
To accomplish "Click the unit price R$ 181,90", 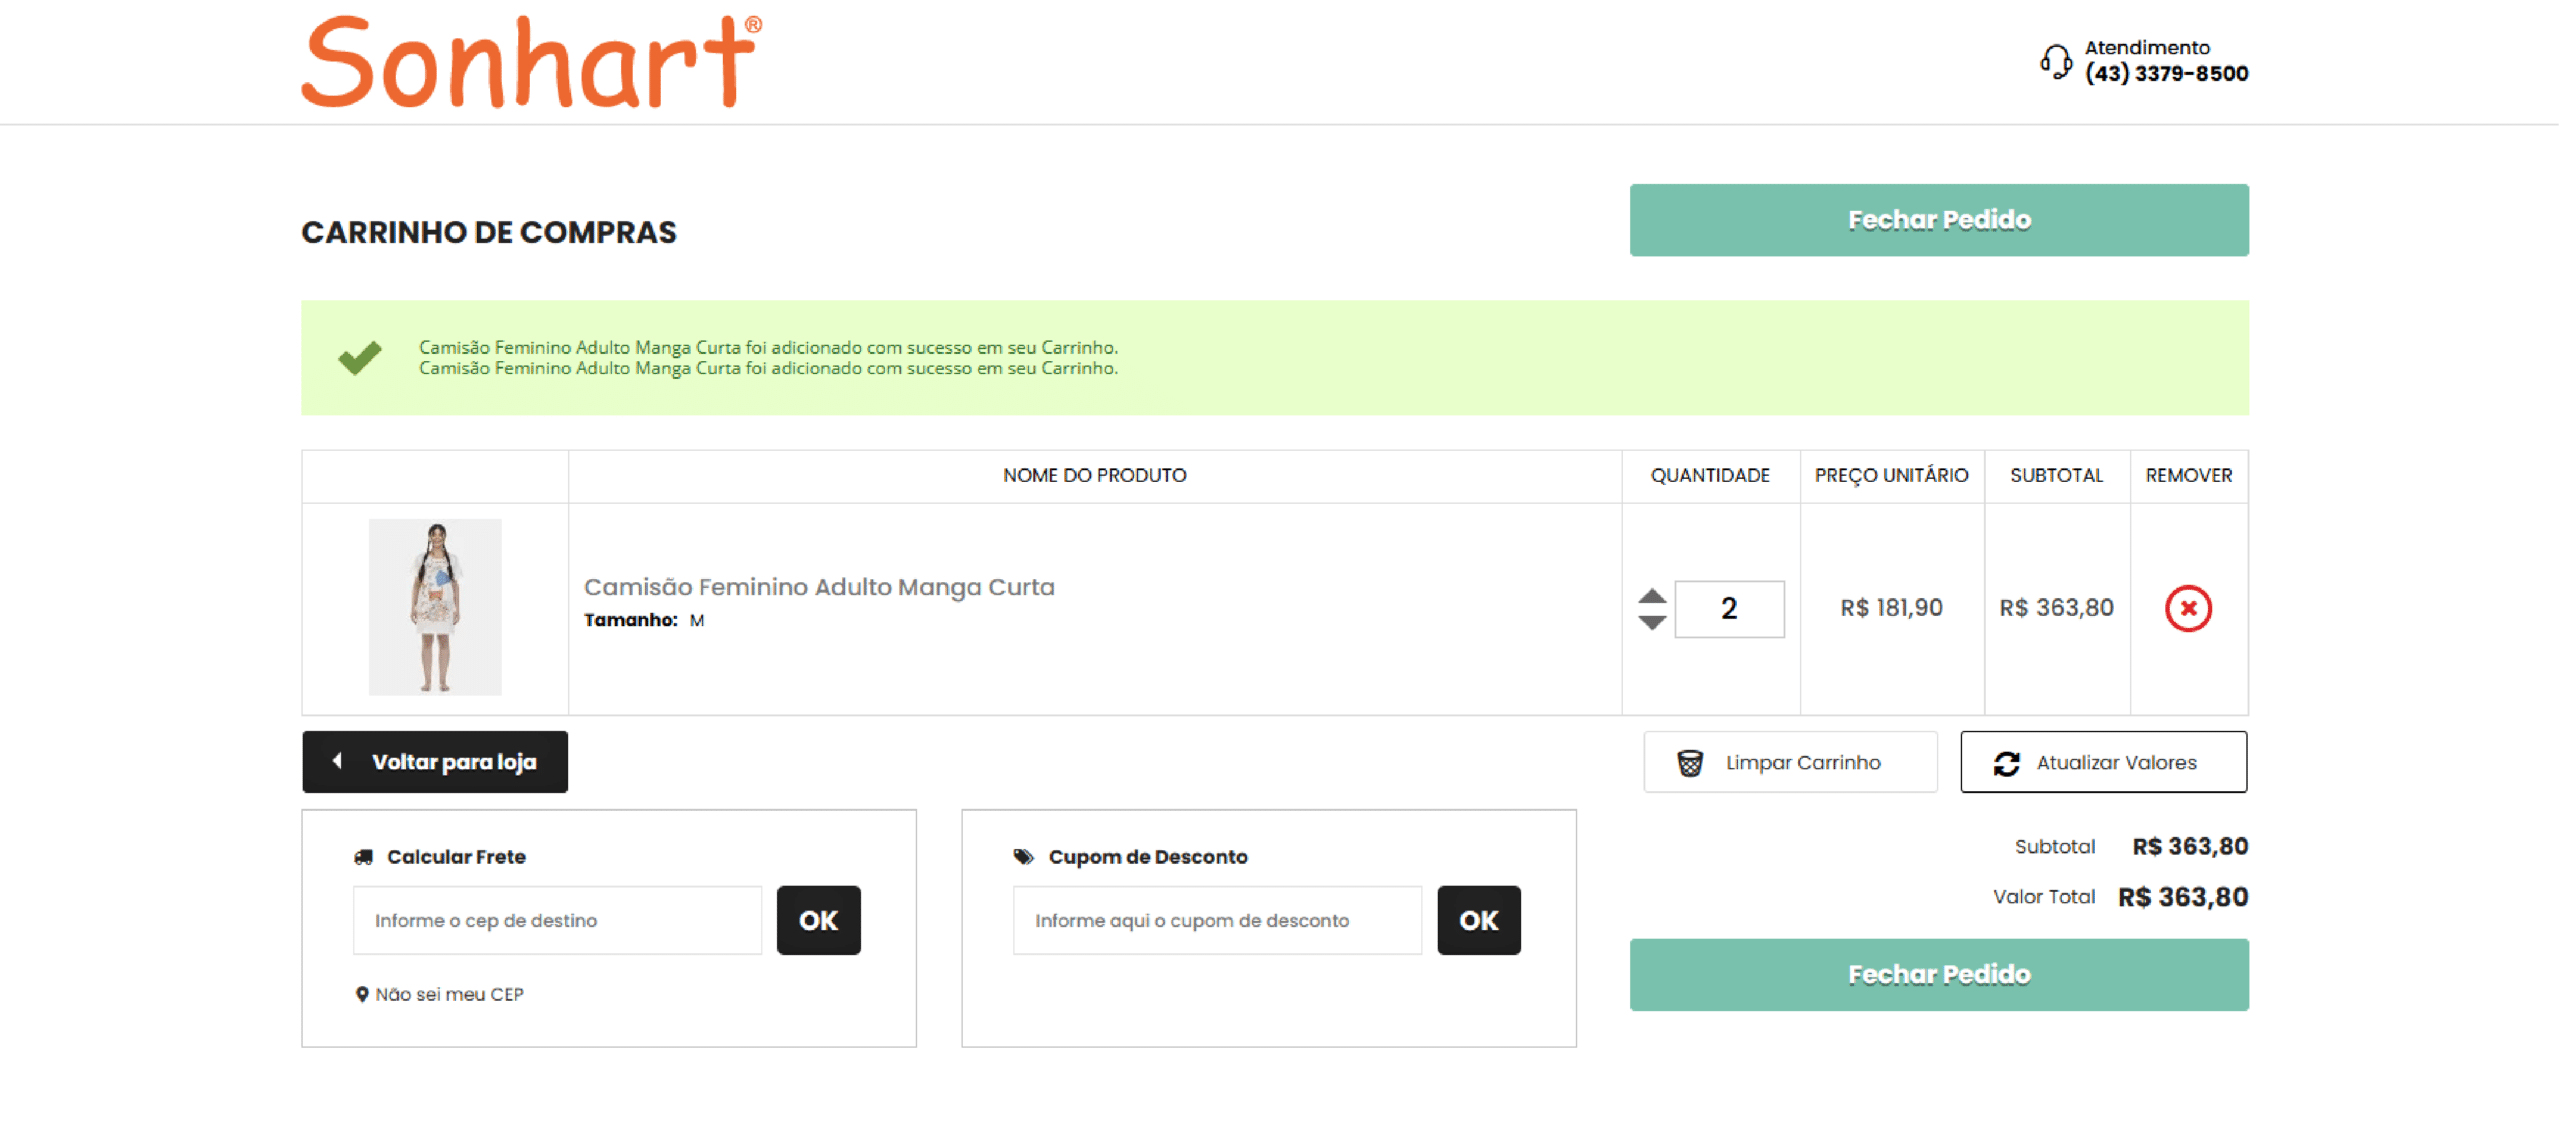I will pyautogui.click(x=1891, y=608).
